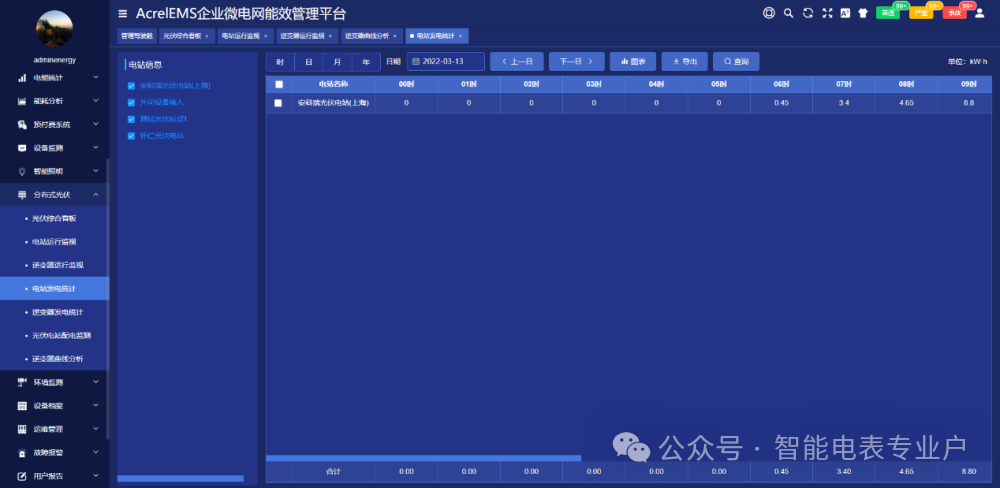Enter fullscreen with the expand arrows icon
This screenshot has width=1000, height=488.
[827, 13]
